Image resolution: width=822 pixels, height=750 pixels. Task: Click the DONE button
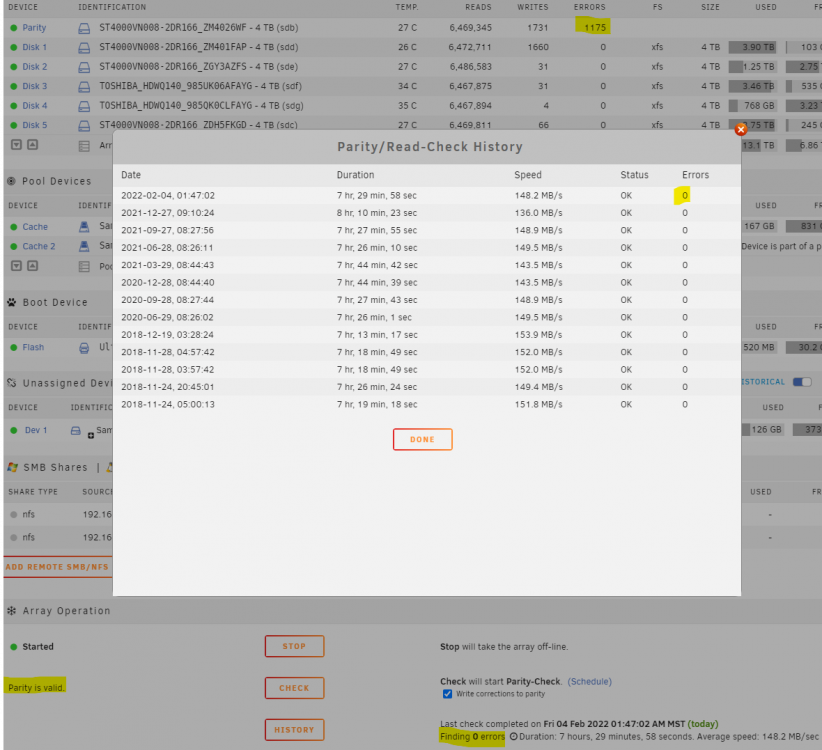[x=423, y=439]
